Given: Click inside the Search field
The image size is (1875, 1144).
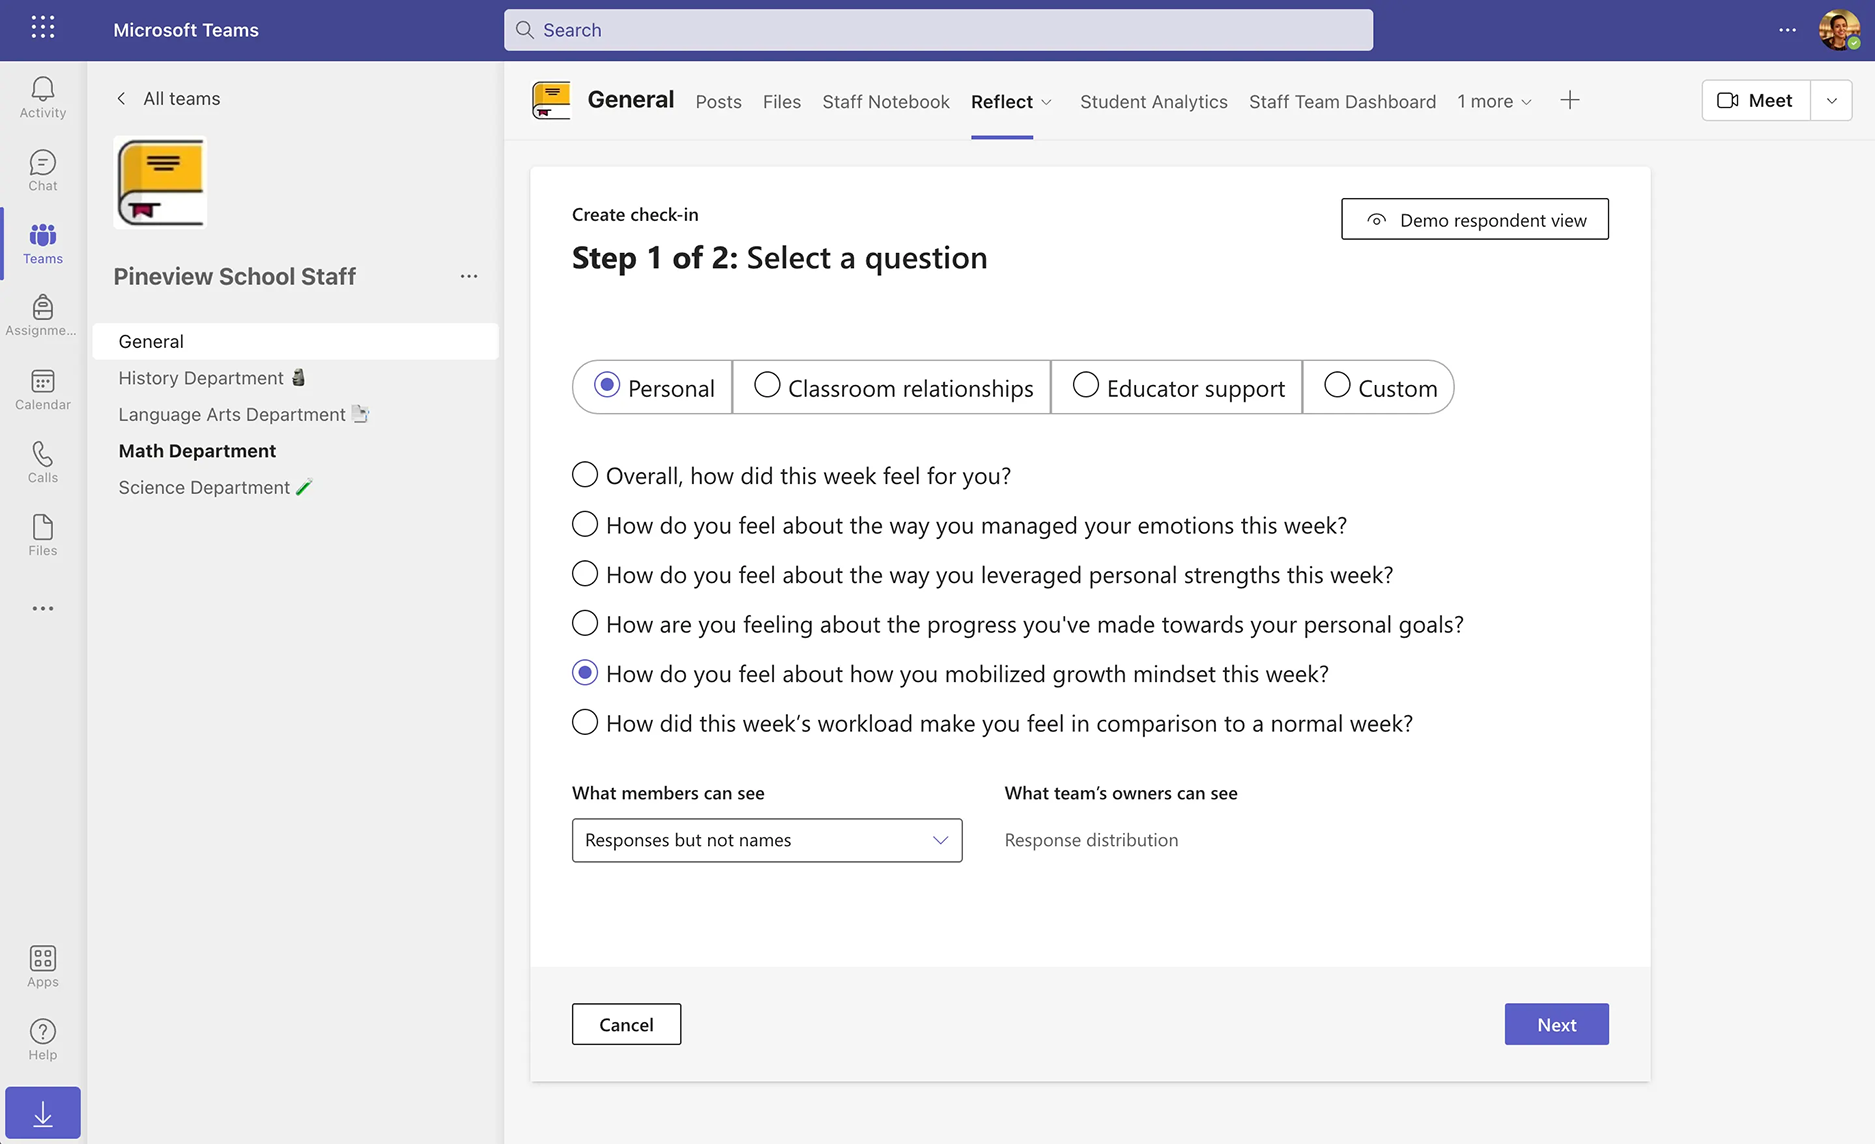Looking at the screenshot, I should click(938, 30).
